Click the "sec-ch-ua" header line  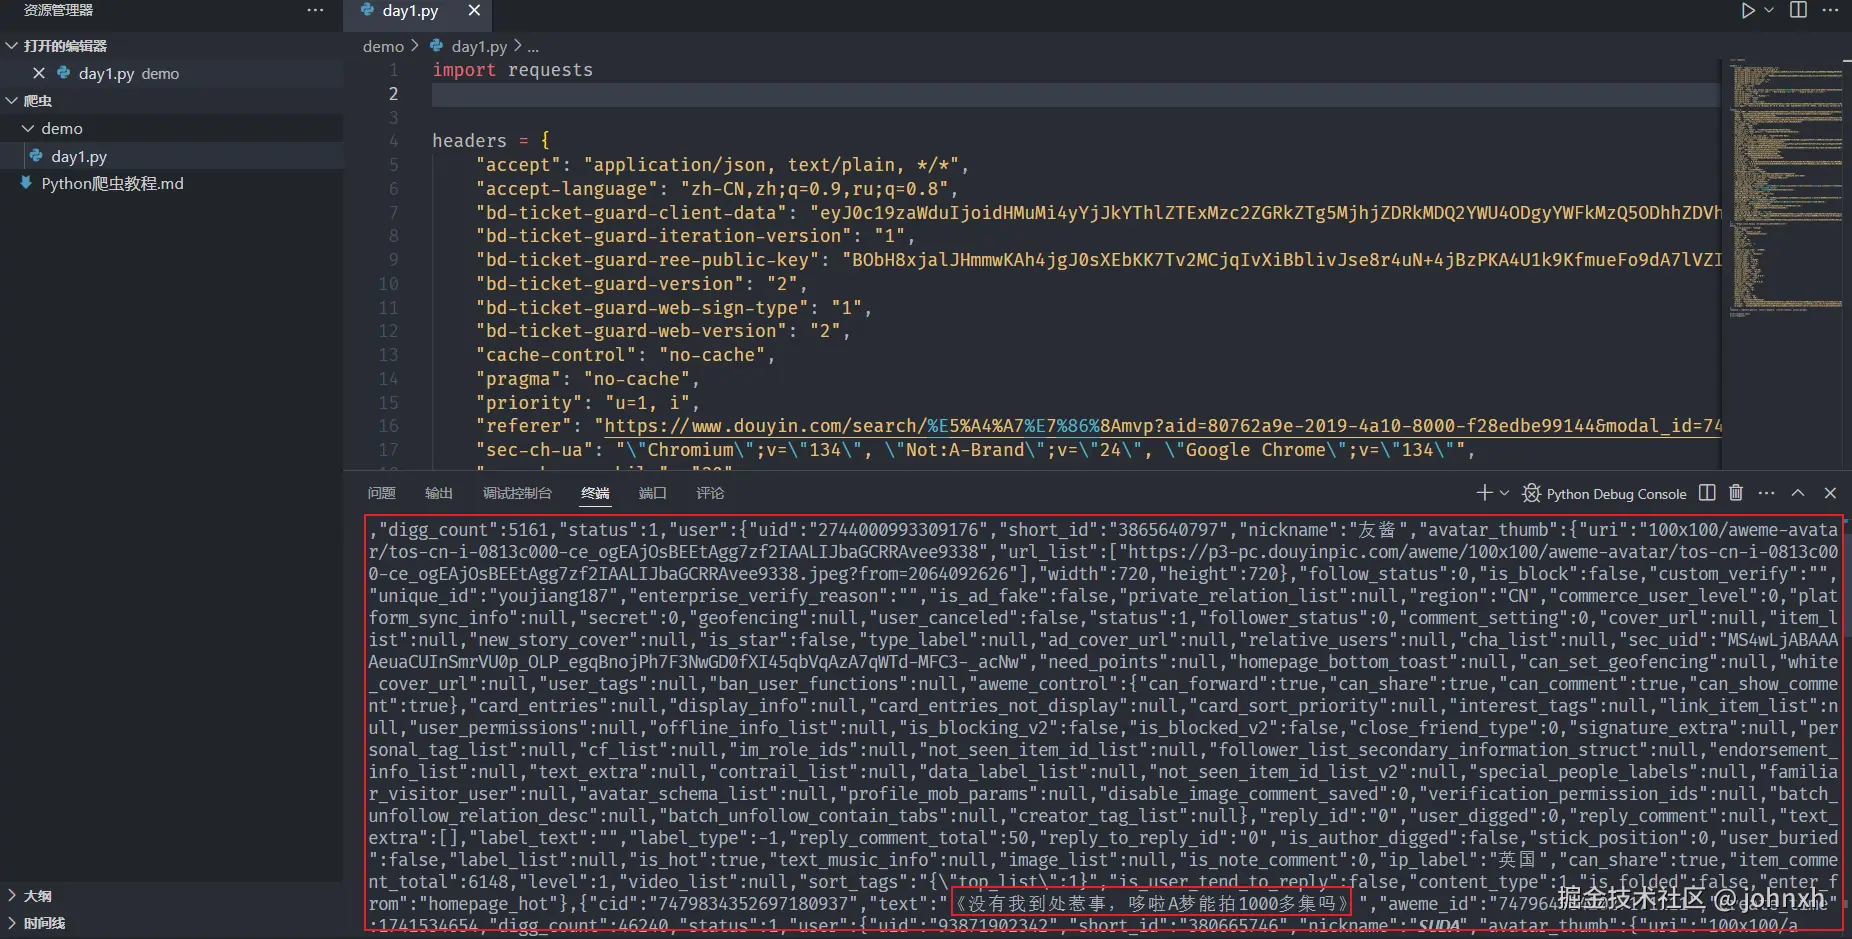(976, 450)
